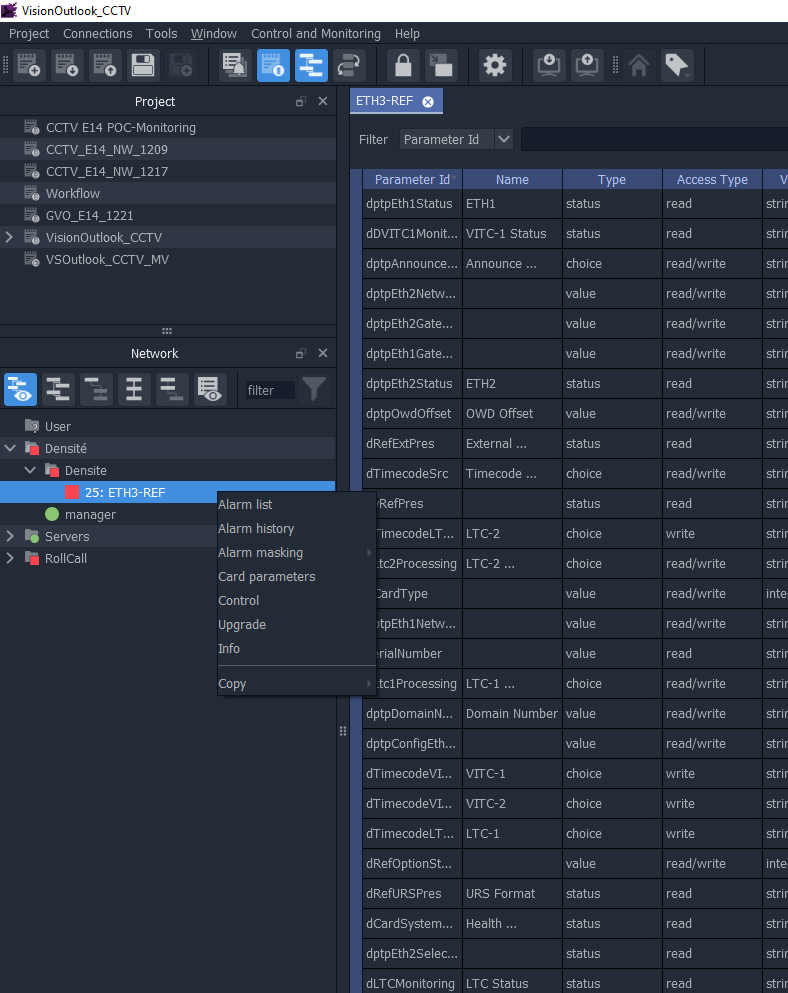This screenshot has width=788, height=993.
Task: Click the lock icon in the toolbar
Action: [403, 66]
